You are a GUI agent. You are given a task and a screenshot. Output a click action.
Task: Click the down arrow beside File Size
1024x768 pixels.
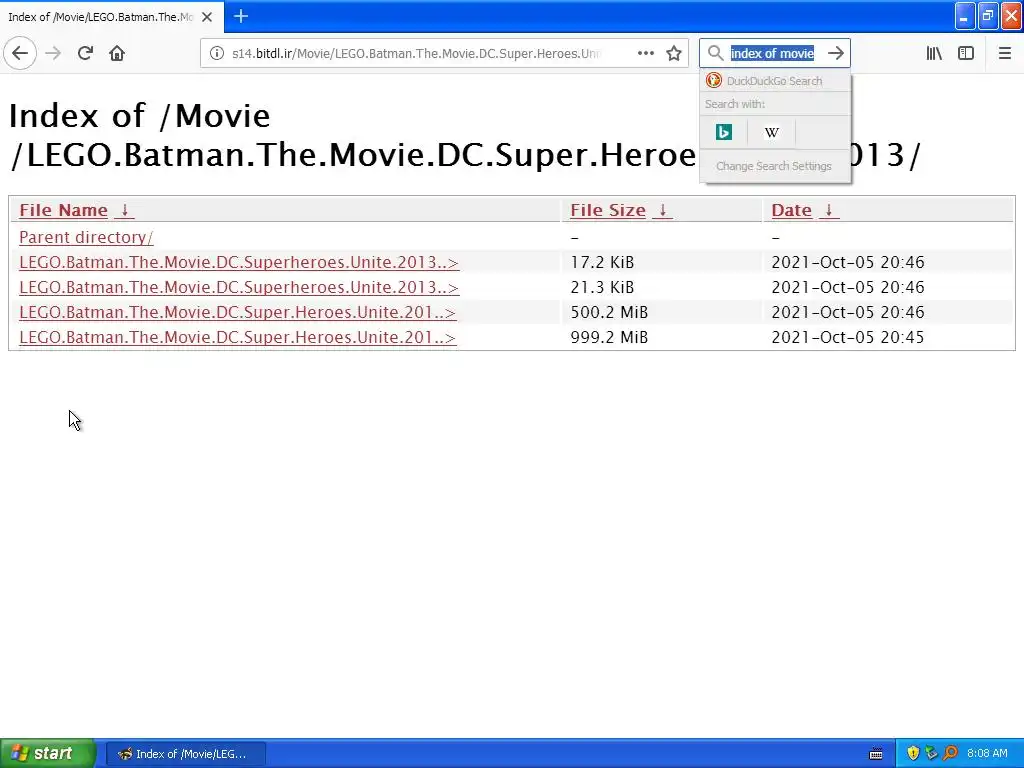pyautogui.click(x=662, y=210)
